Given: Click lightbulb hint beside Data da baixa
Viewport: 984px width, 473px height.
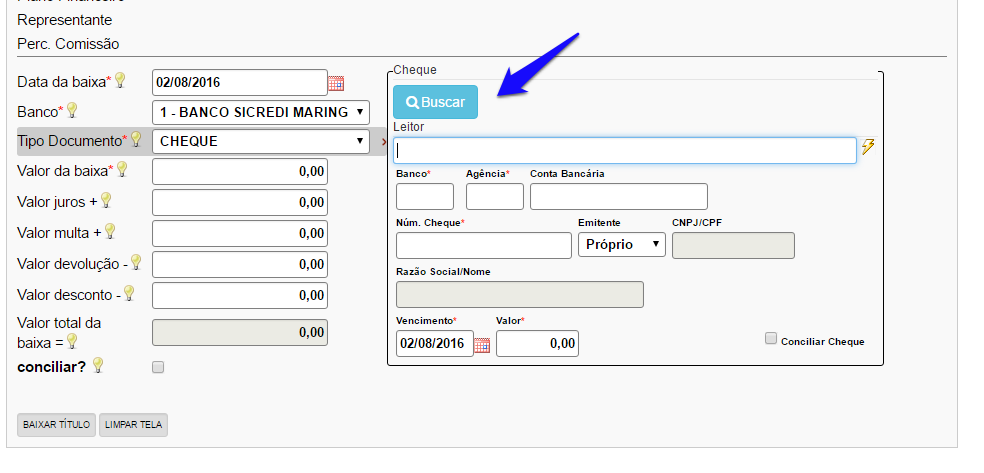Looking at the screenshot, I should tap(120, 80).
